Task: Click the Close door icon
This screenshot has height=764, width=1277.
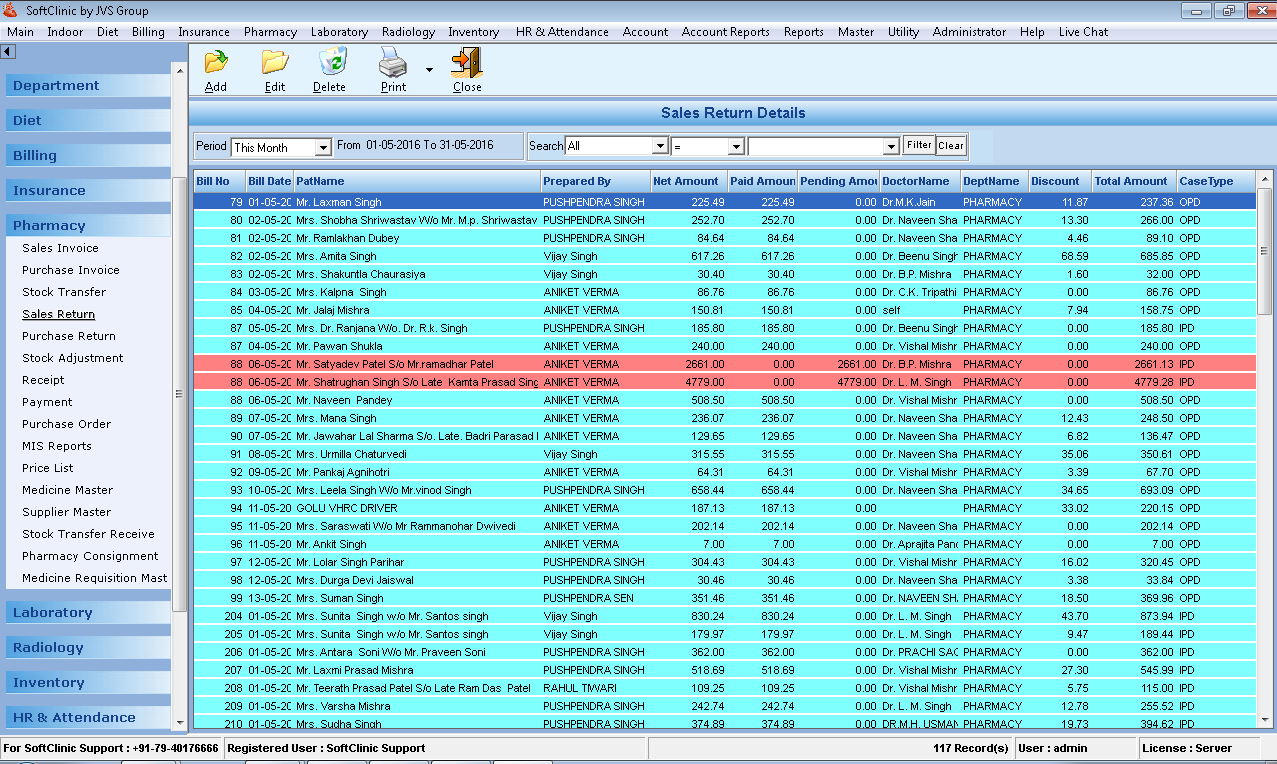Action: [x=467, y=63]
